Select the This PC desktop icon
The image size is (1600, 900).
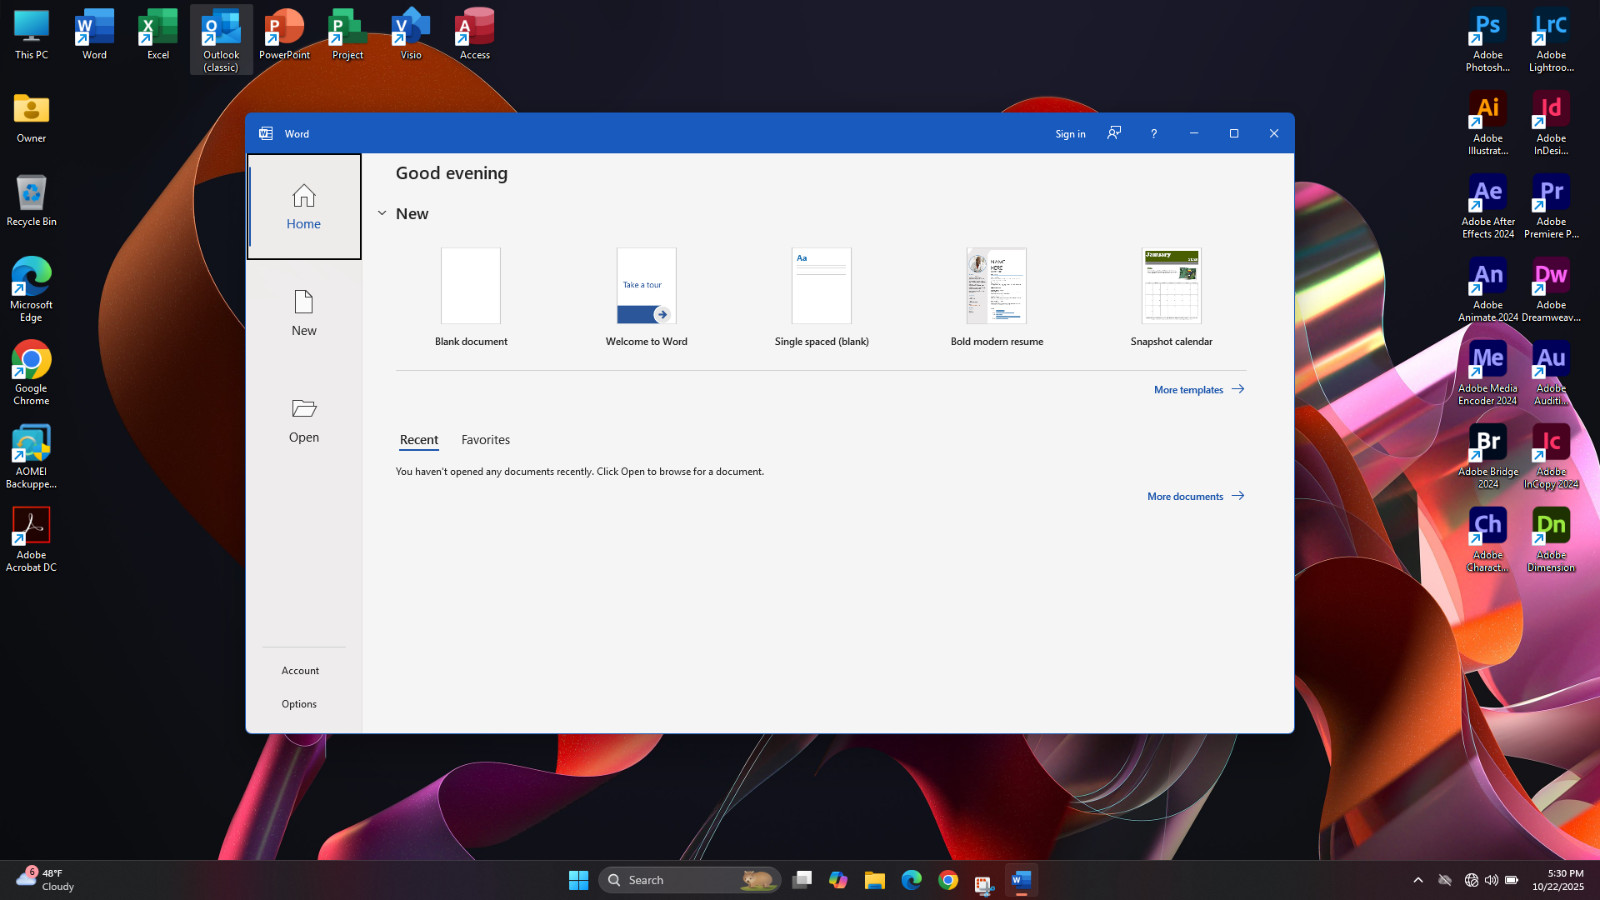(31, 36)
